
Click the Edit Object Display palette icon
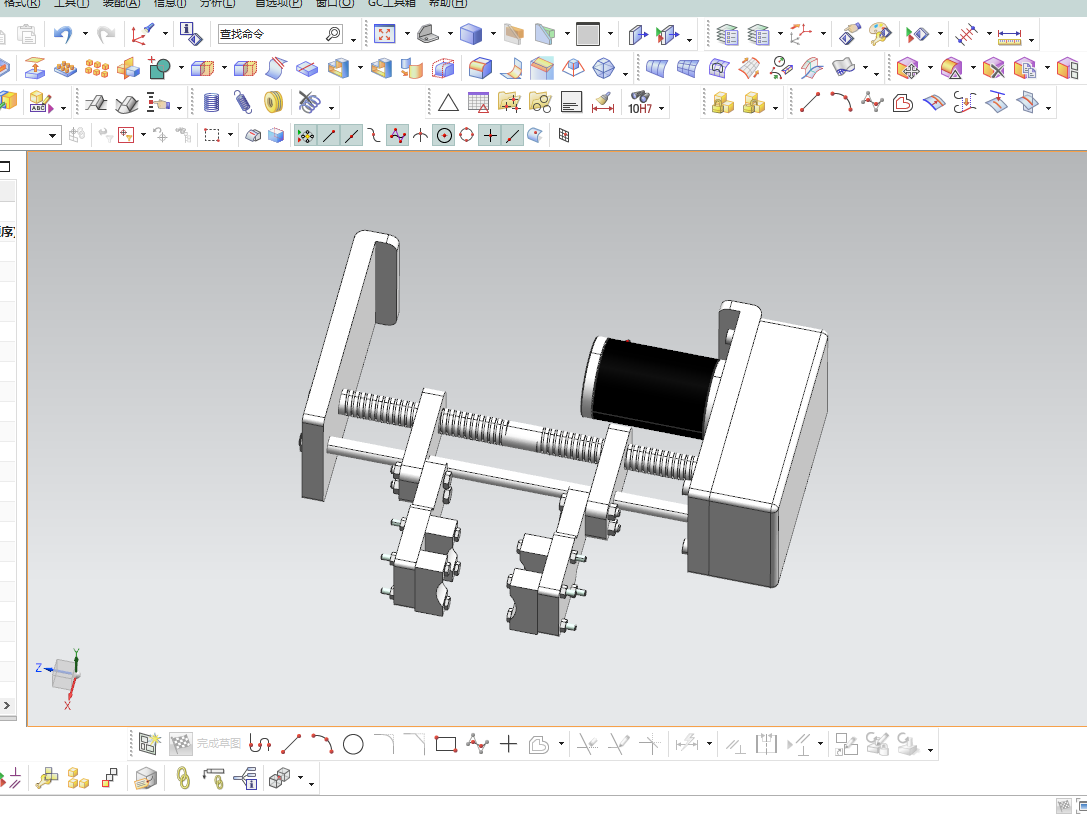pos(880,33)
